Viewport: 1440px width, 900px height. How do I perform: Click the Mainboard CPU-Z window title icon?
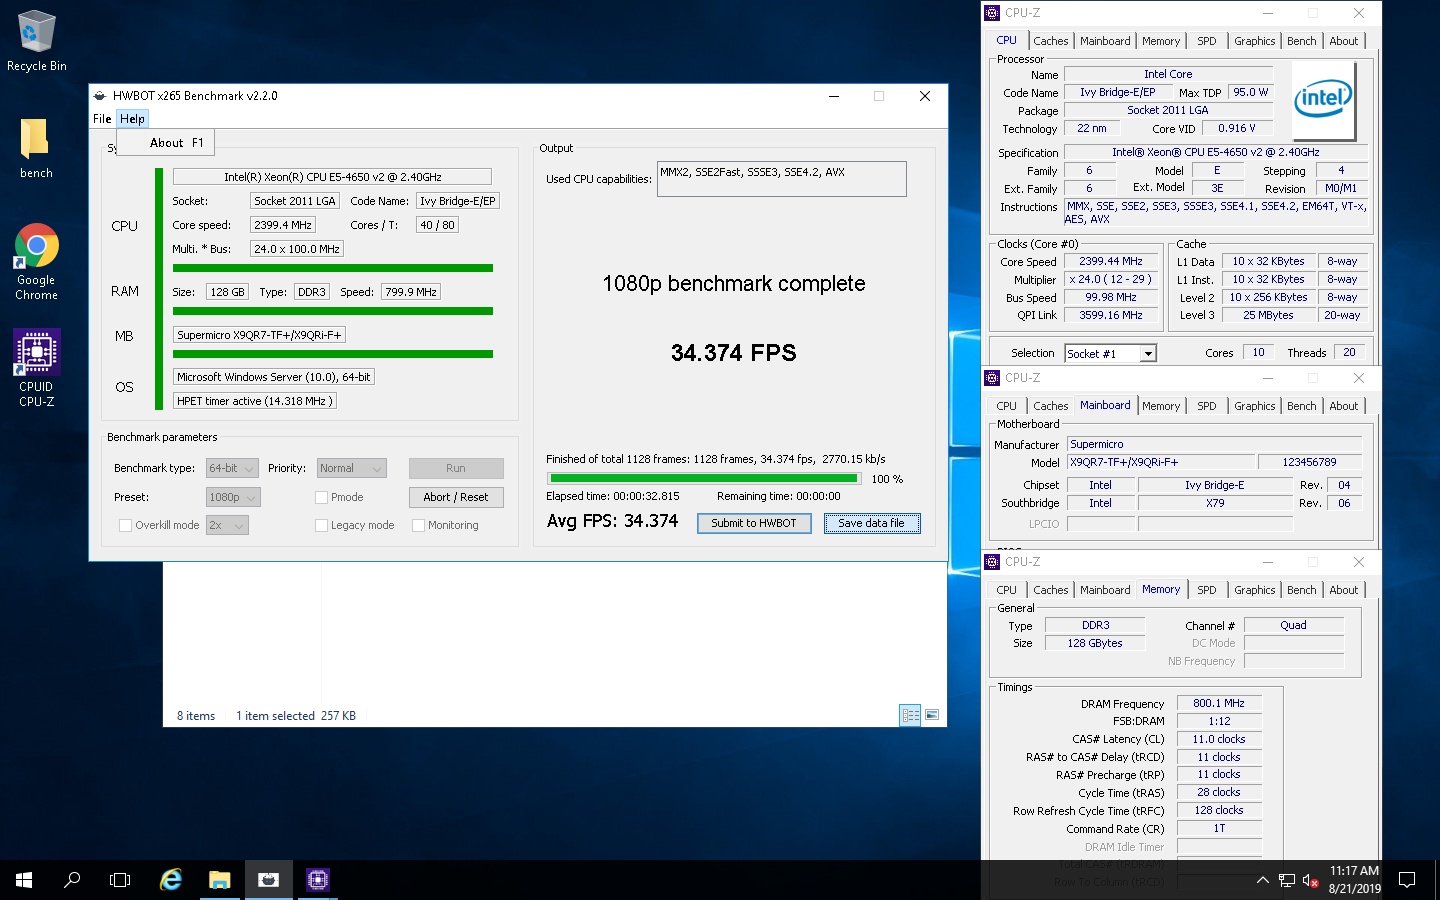click(x=992, y=378)
